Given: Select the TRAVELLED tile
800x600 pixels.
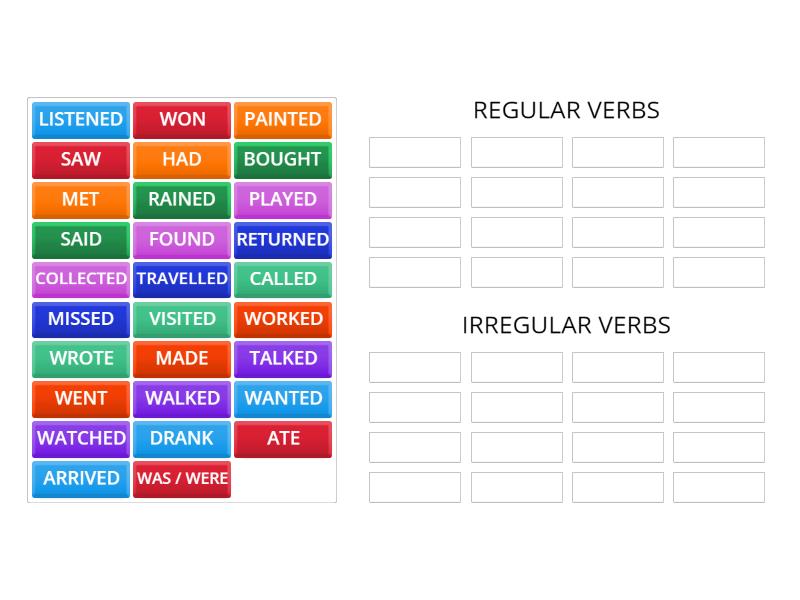Looking at the screenshot, I should (181, 279).
